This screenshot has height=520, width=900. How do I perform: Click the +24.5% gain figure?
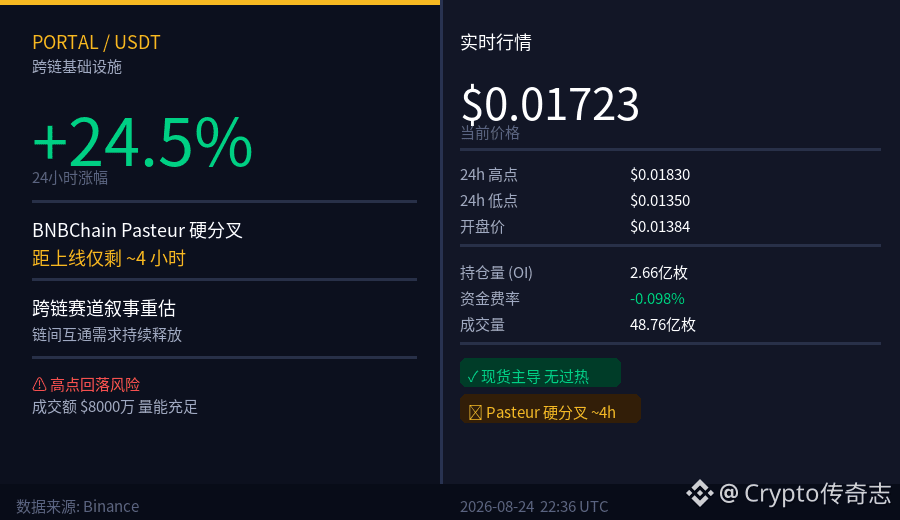tap(142, 142)
